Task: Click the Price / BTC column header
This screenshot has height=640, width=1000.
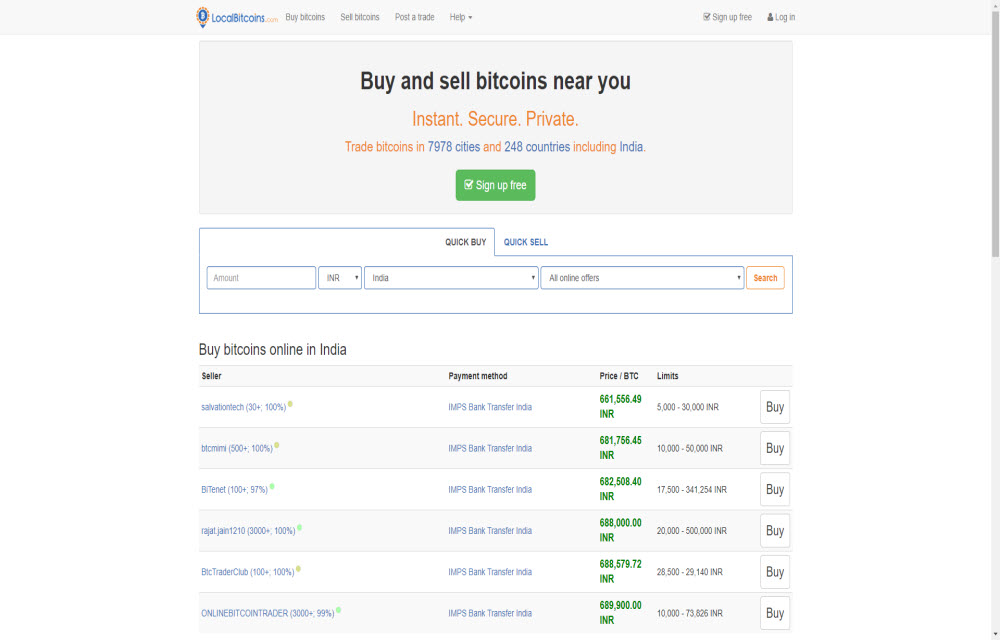Action: [x=619, y=376]
